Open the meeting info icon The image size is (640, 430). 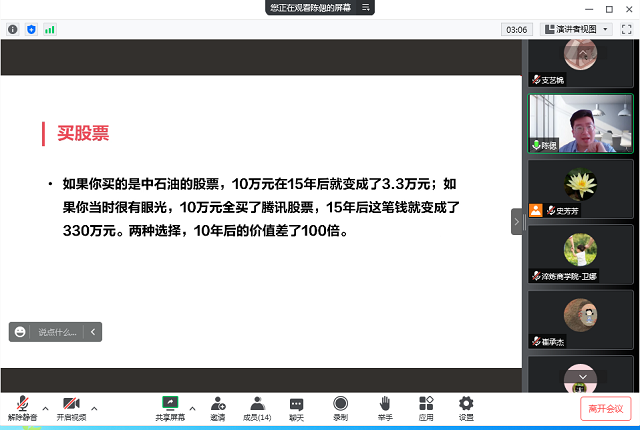[13, 29]
